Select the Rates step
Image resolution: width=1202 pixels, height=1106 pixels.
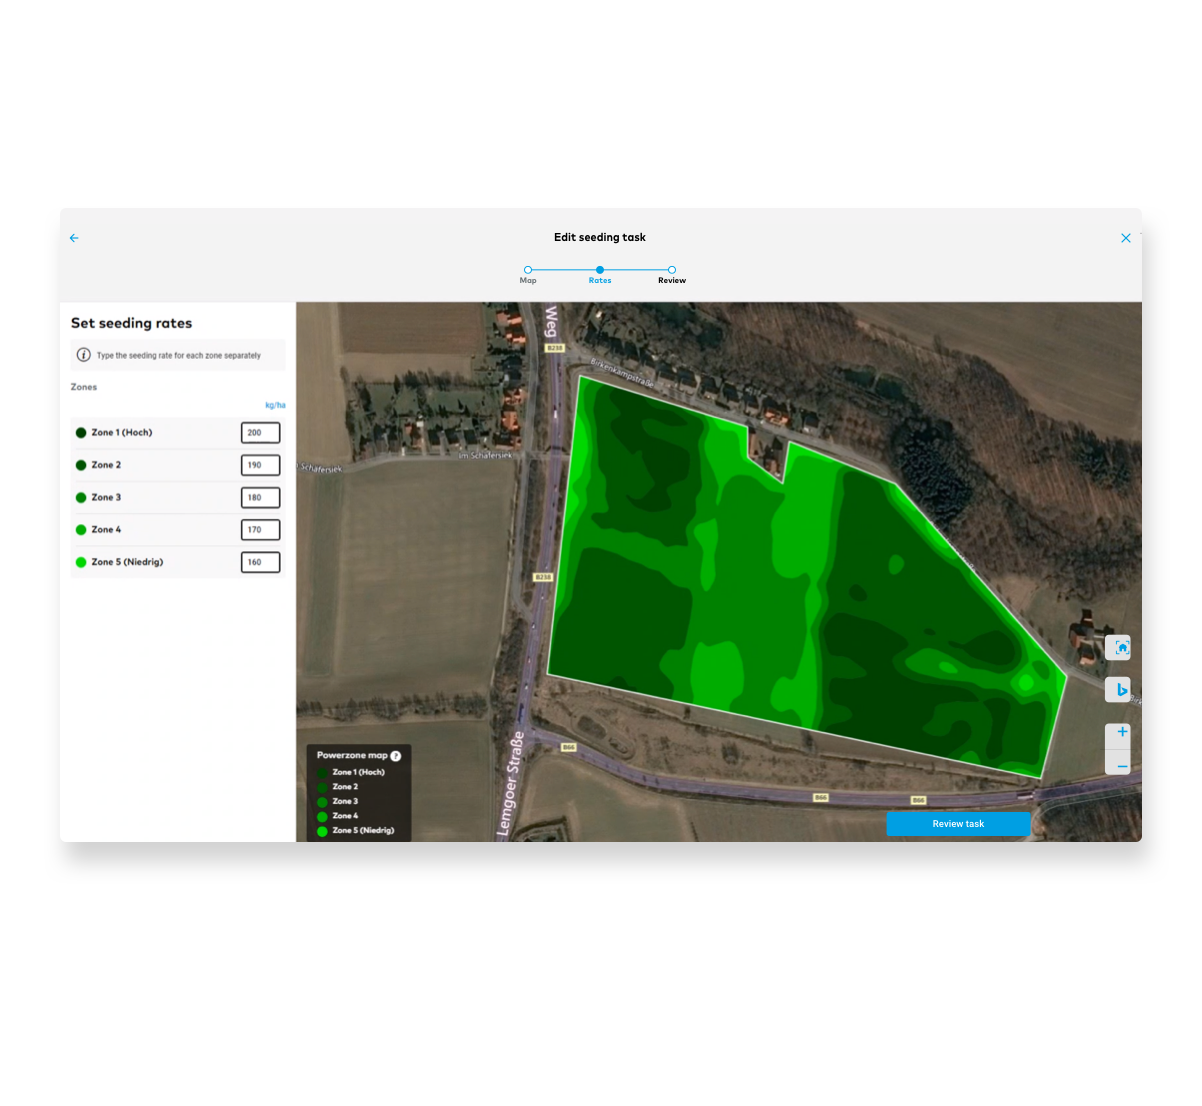click(600, 274)
